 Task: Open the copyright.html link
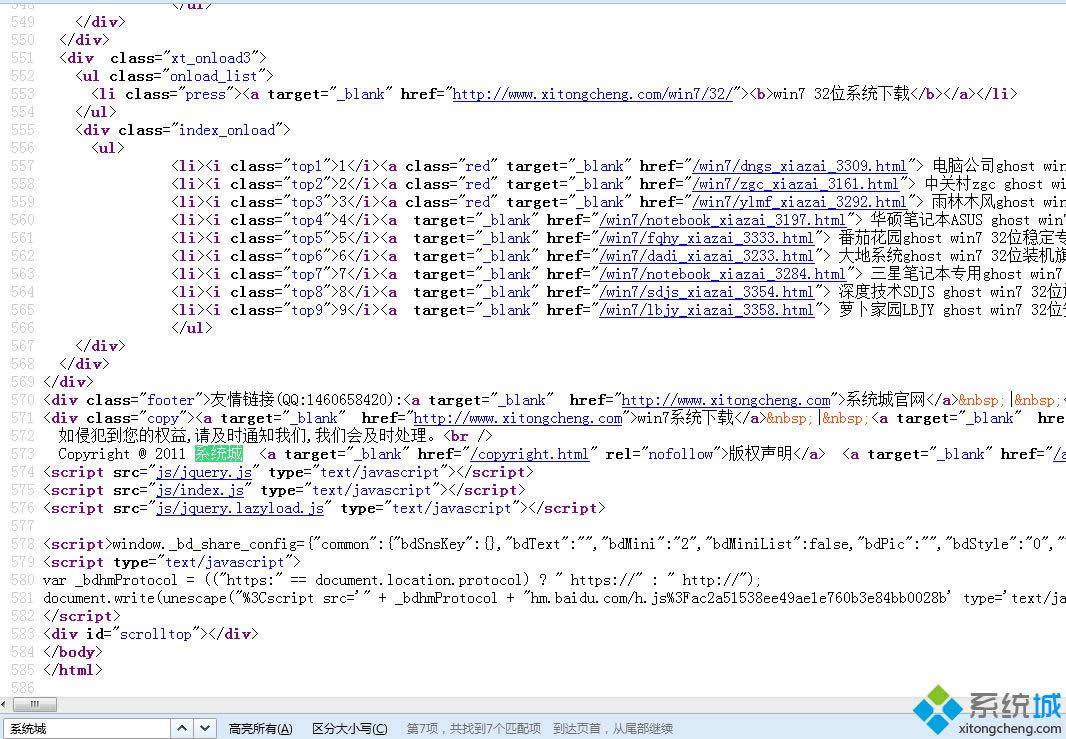click(530, 454)
